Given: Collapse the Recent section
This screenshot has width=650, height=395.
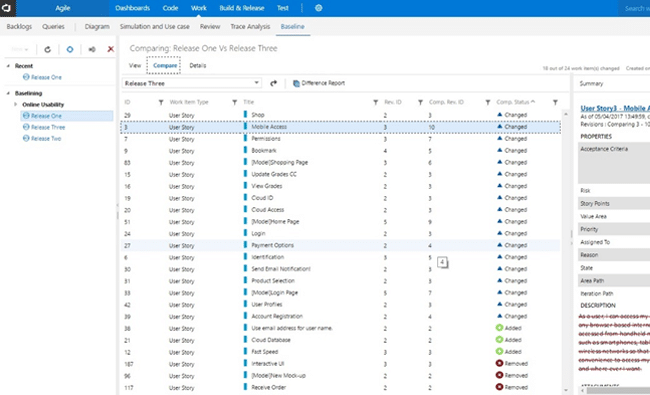Looking at the screenshot, I should 8,66.
